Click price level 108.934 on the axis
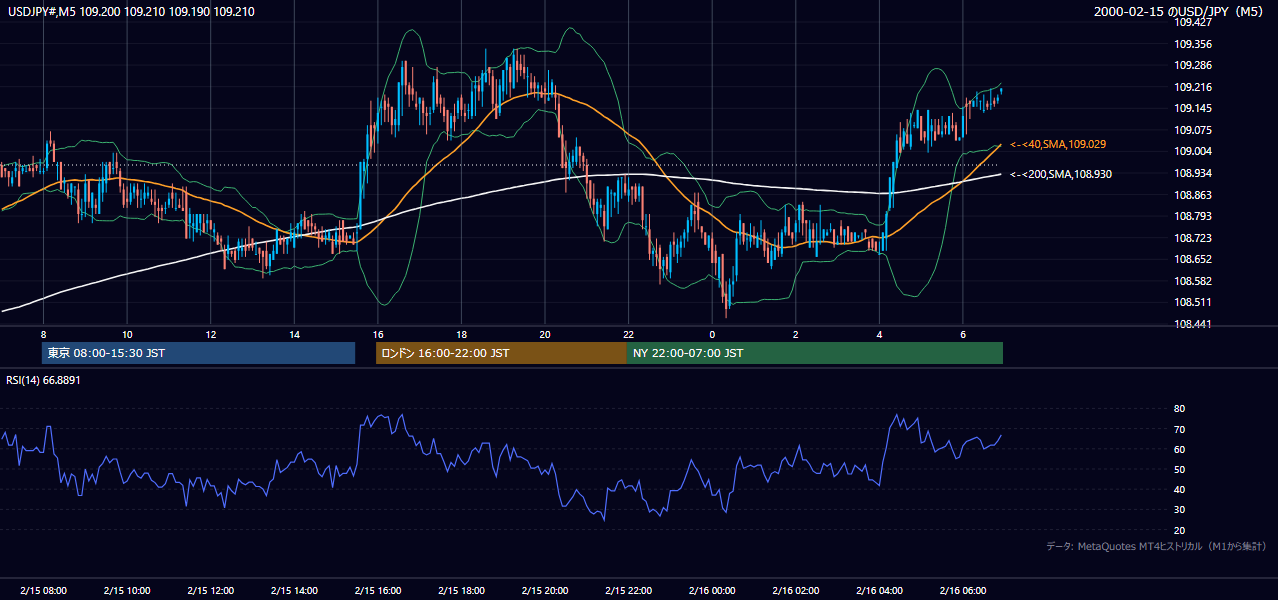This screenshot has height=600, width=1278. [x=1193, y=173]
